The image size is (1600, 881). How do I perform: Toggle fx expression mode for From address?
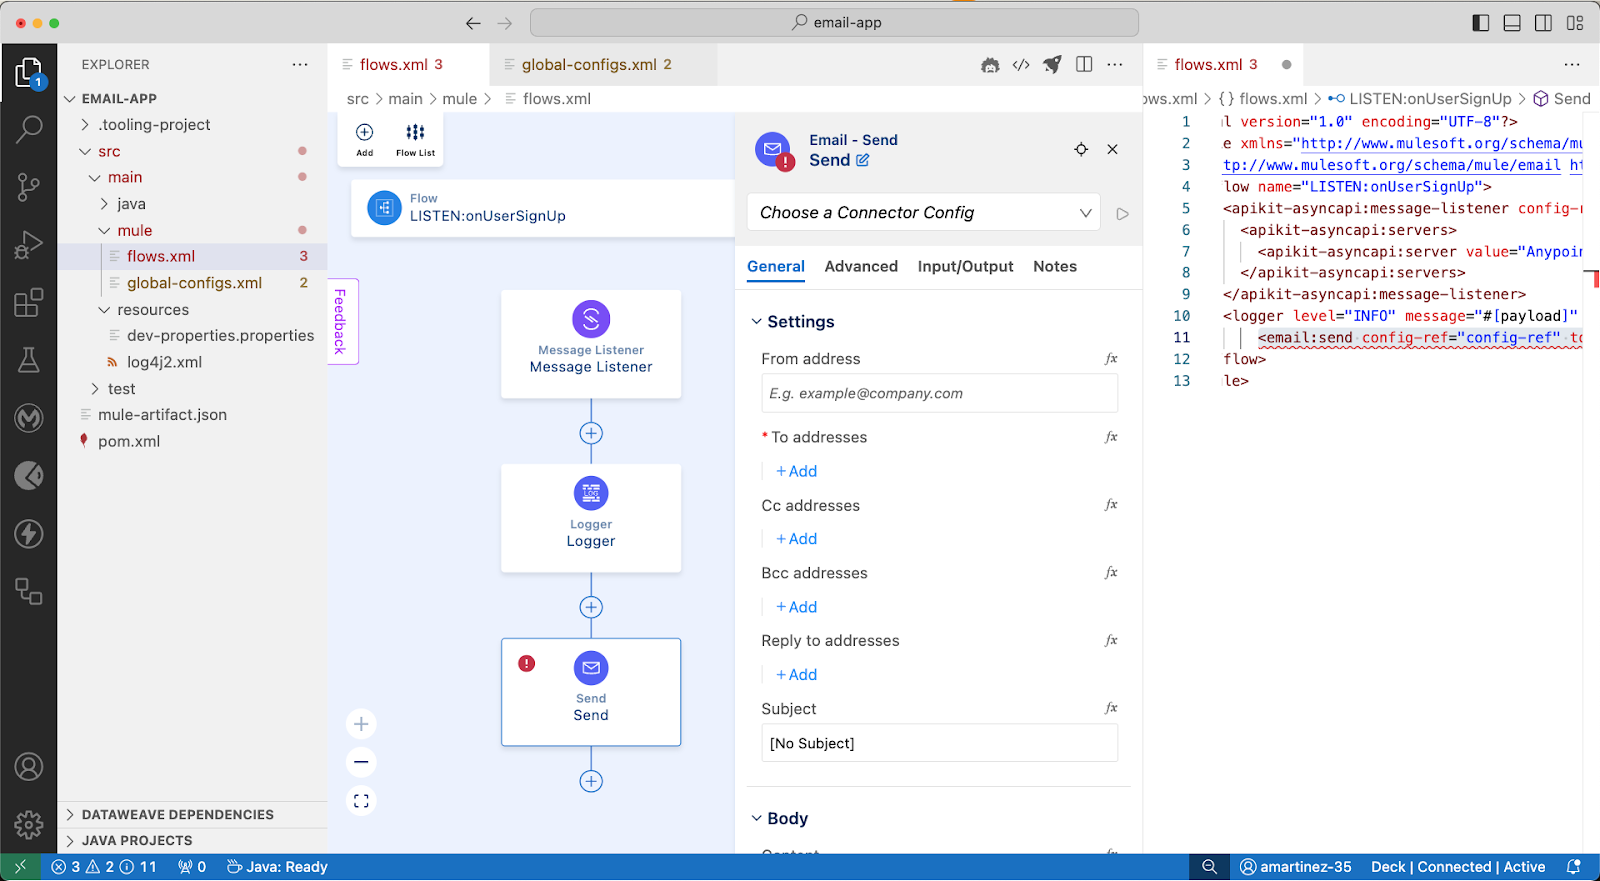pos(1111,359)
